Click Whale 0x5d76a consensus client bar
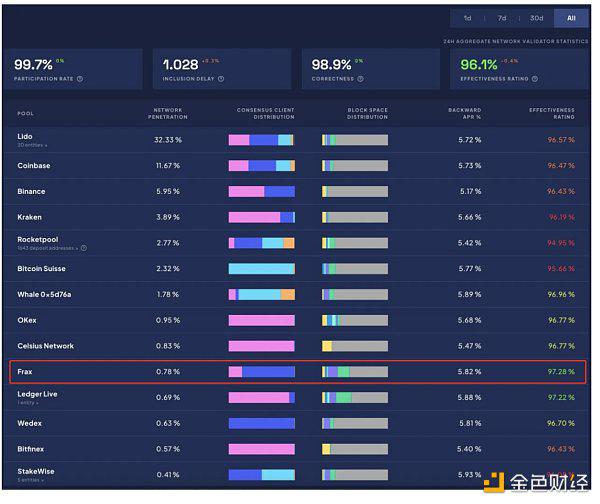The width and height of the screenshot is (600, 504). coord(262,294)
